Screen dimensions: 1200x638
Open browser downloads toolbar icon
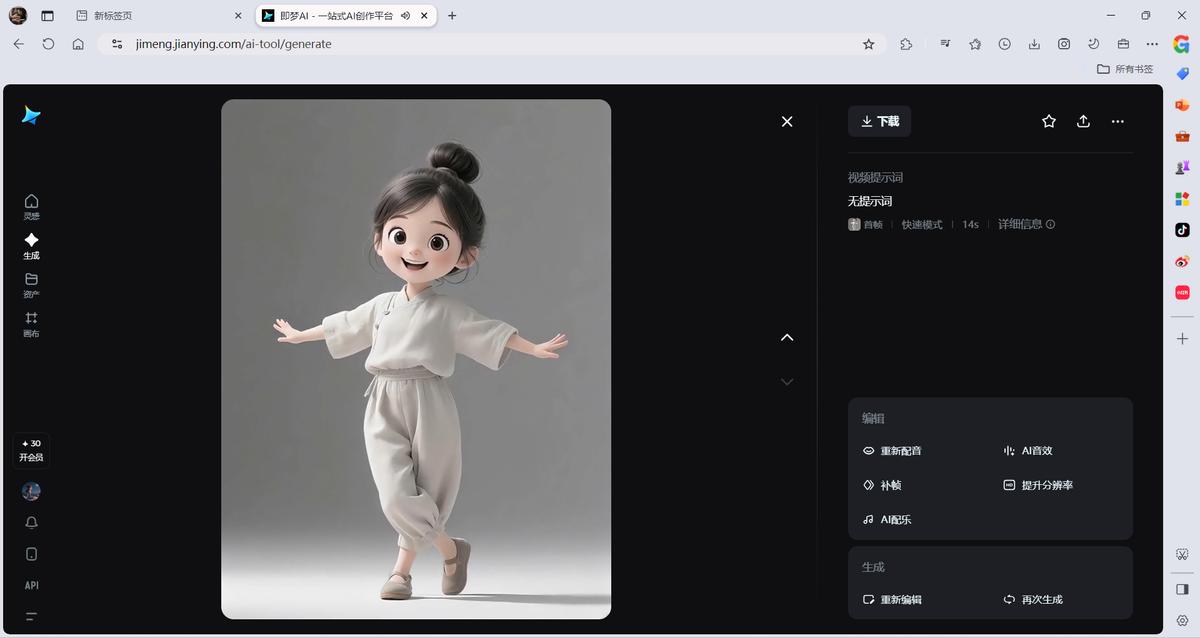(x=1034, y=44)
